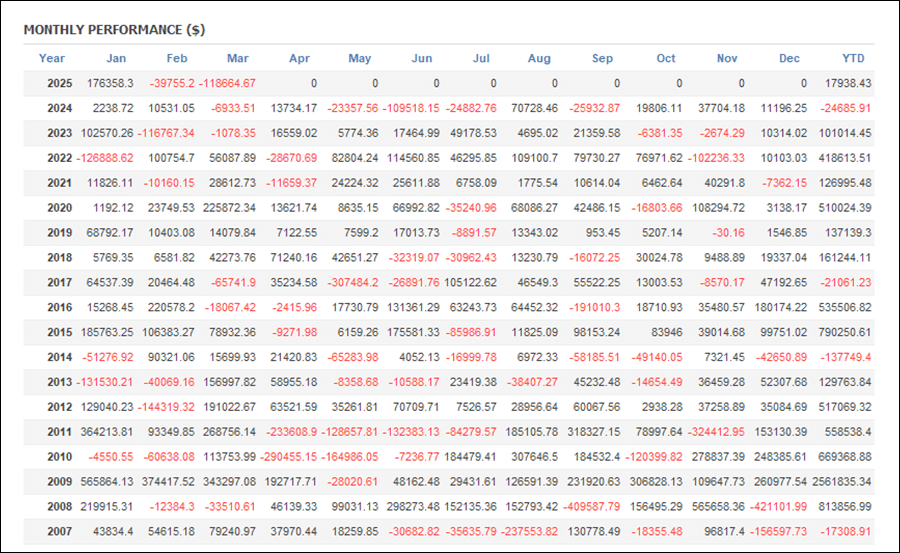Click the YTD column header

pyautogui.click(x=852, y=58)
